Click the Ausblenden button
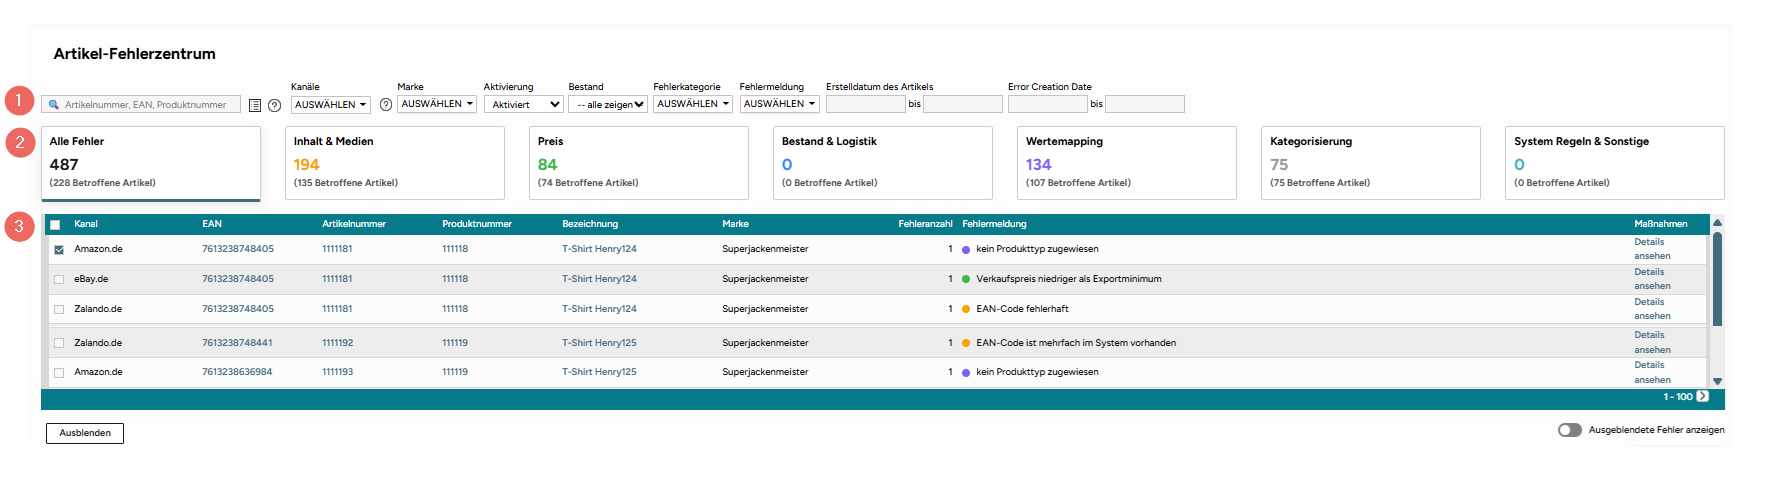 pos(85,433)
